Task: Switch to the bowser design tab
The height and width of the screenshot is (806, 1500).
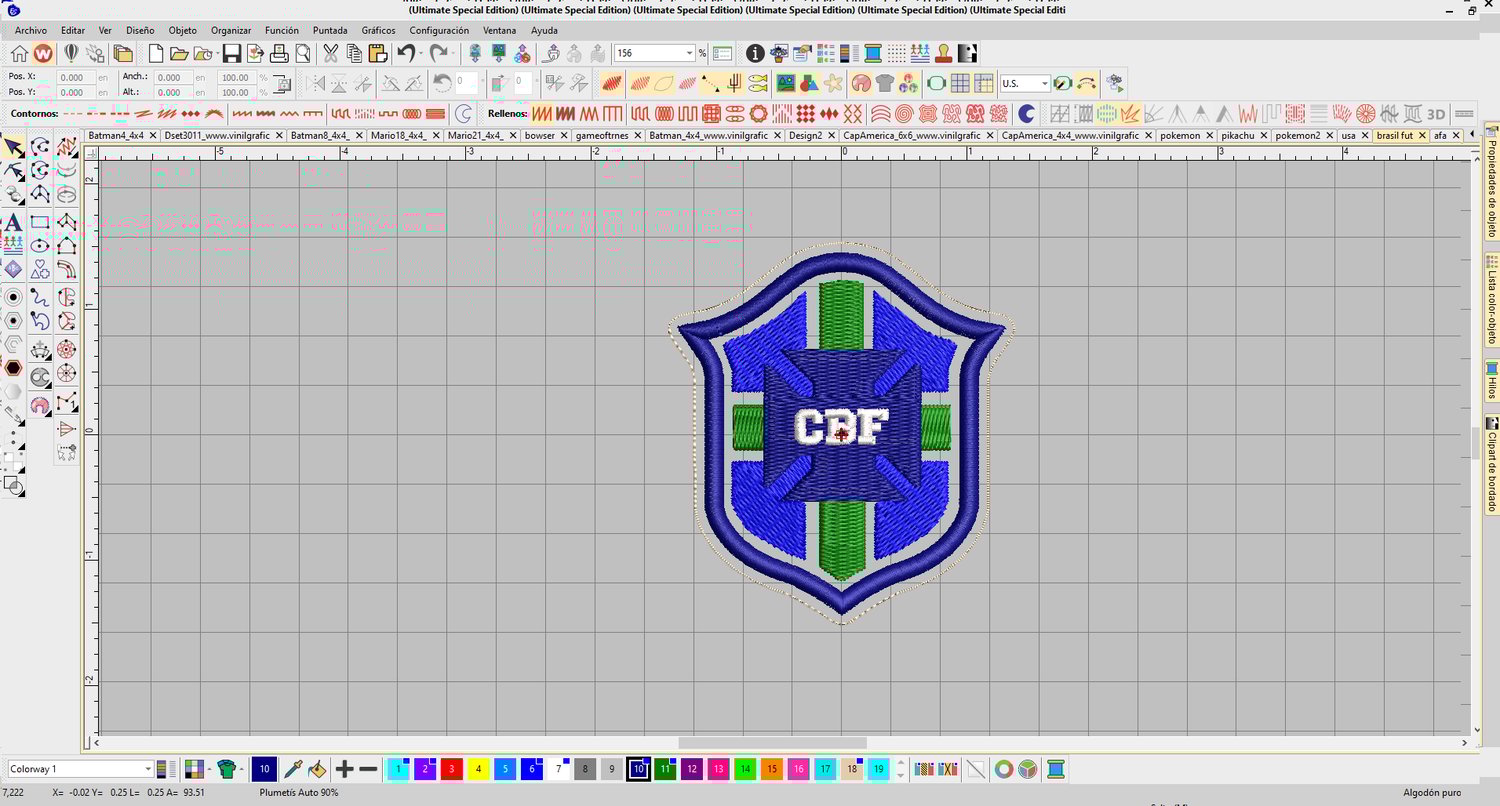Action: (540, 135)
